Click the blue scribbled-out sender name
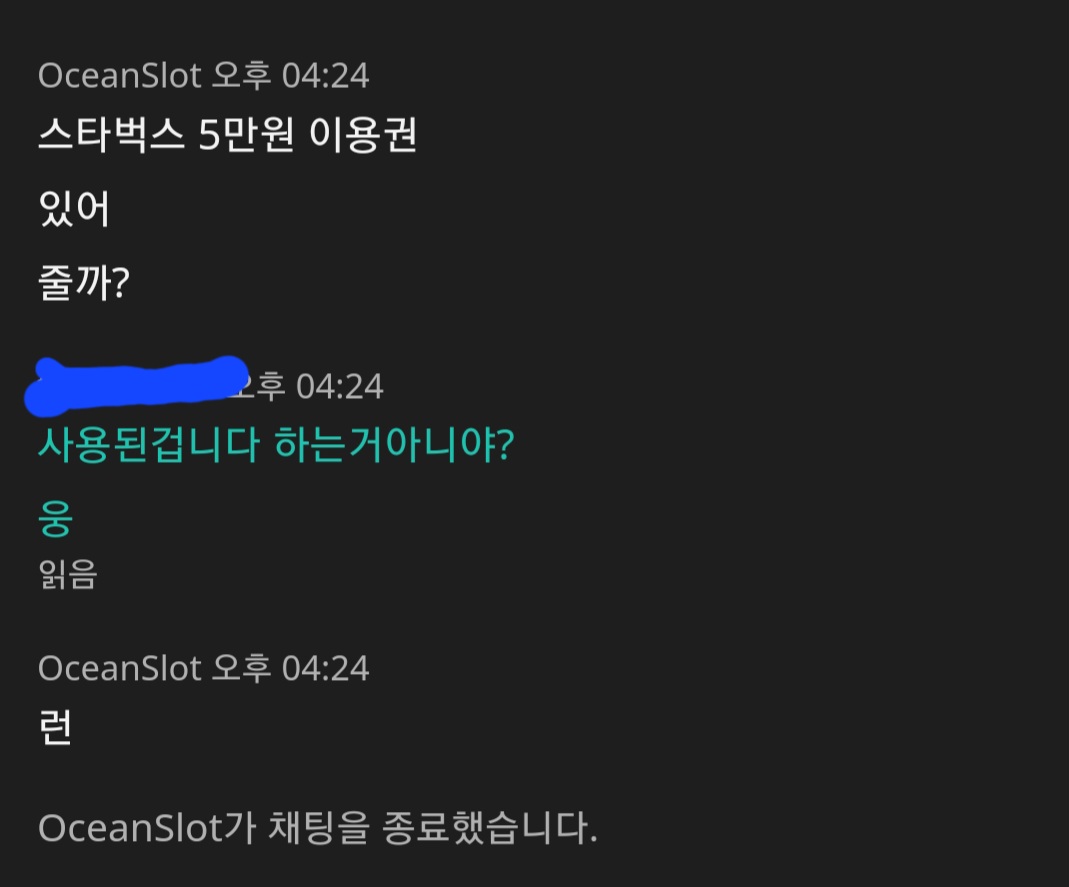1069x887 pixels. click(136, 385)
